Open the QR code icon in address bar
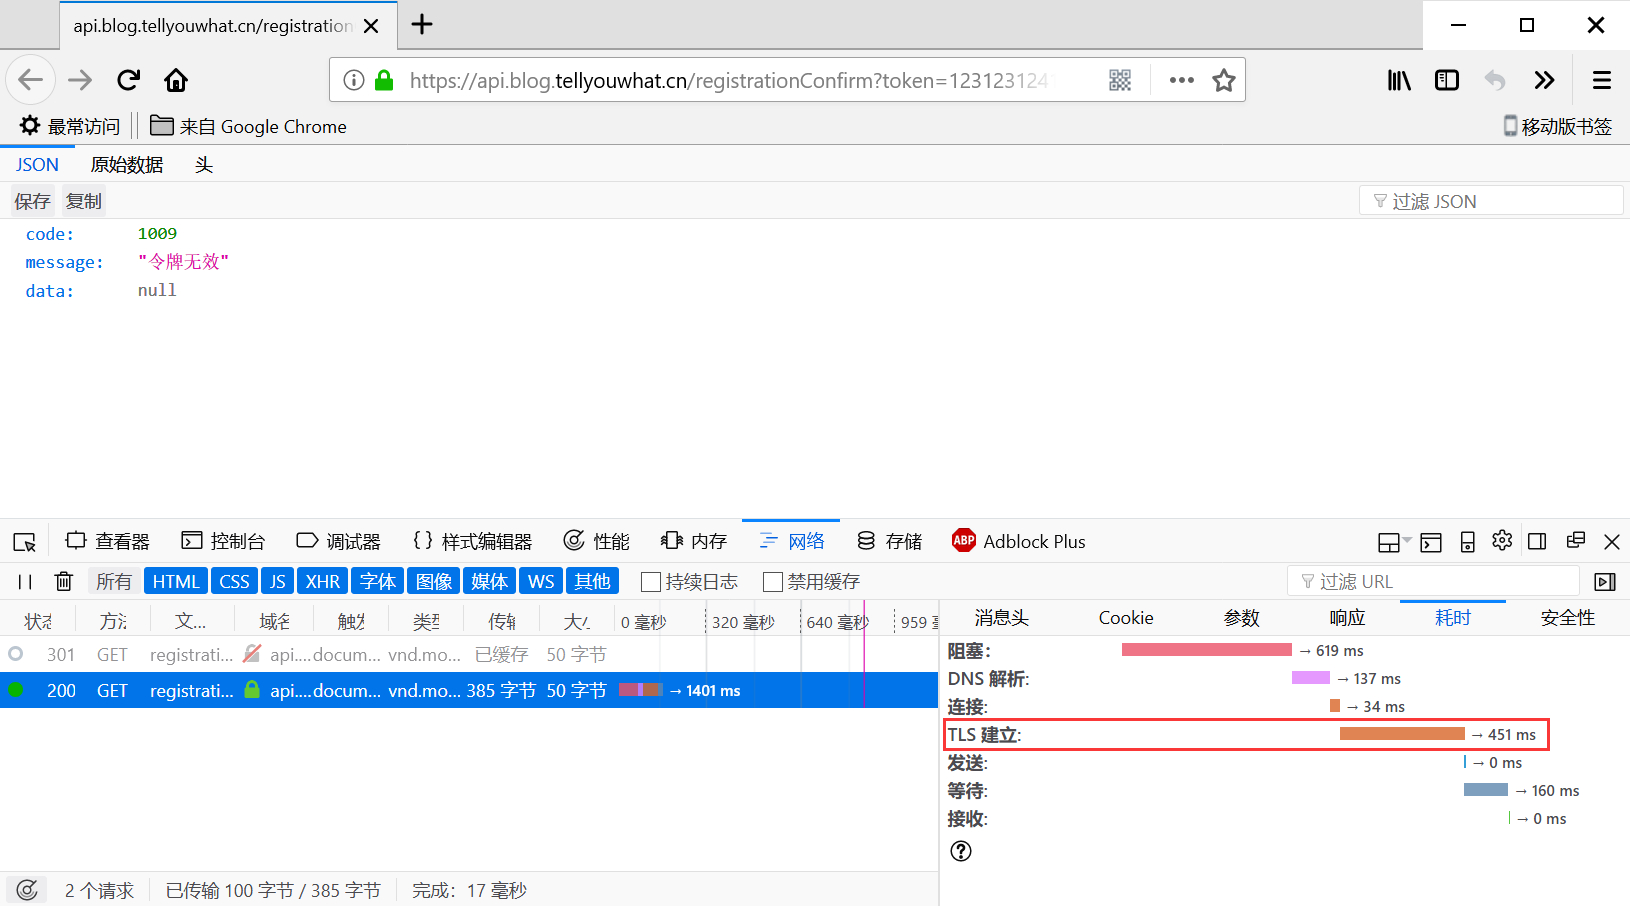This screenshot has height=906, width=1630. pos(1120,80)
